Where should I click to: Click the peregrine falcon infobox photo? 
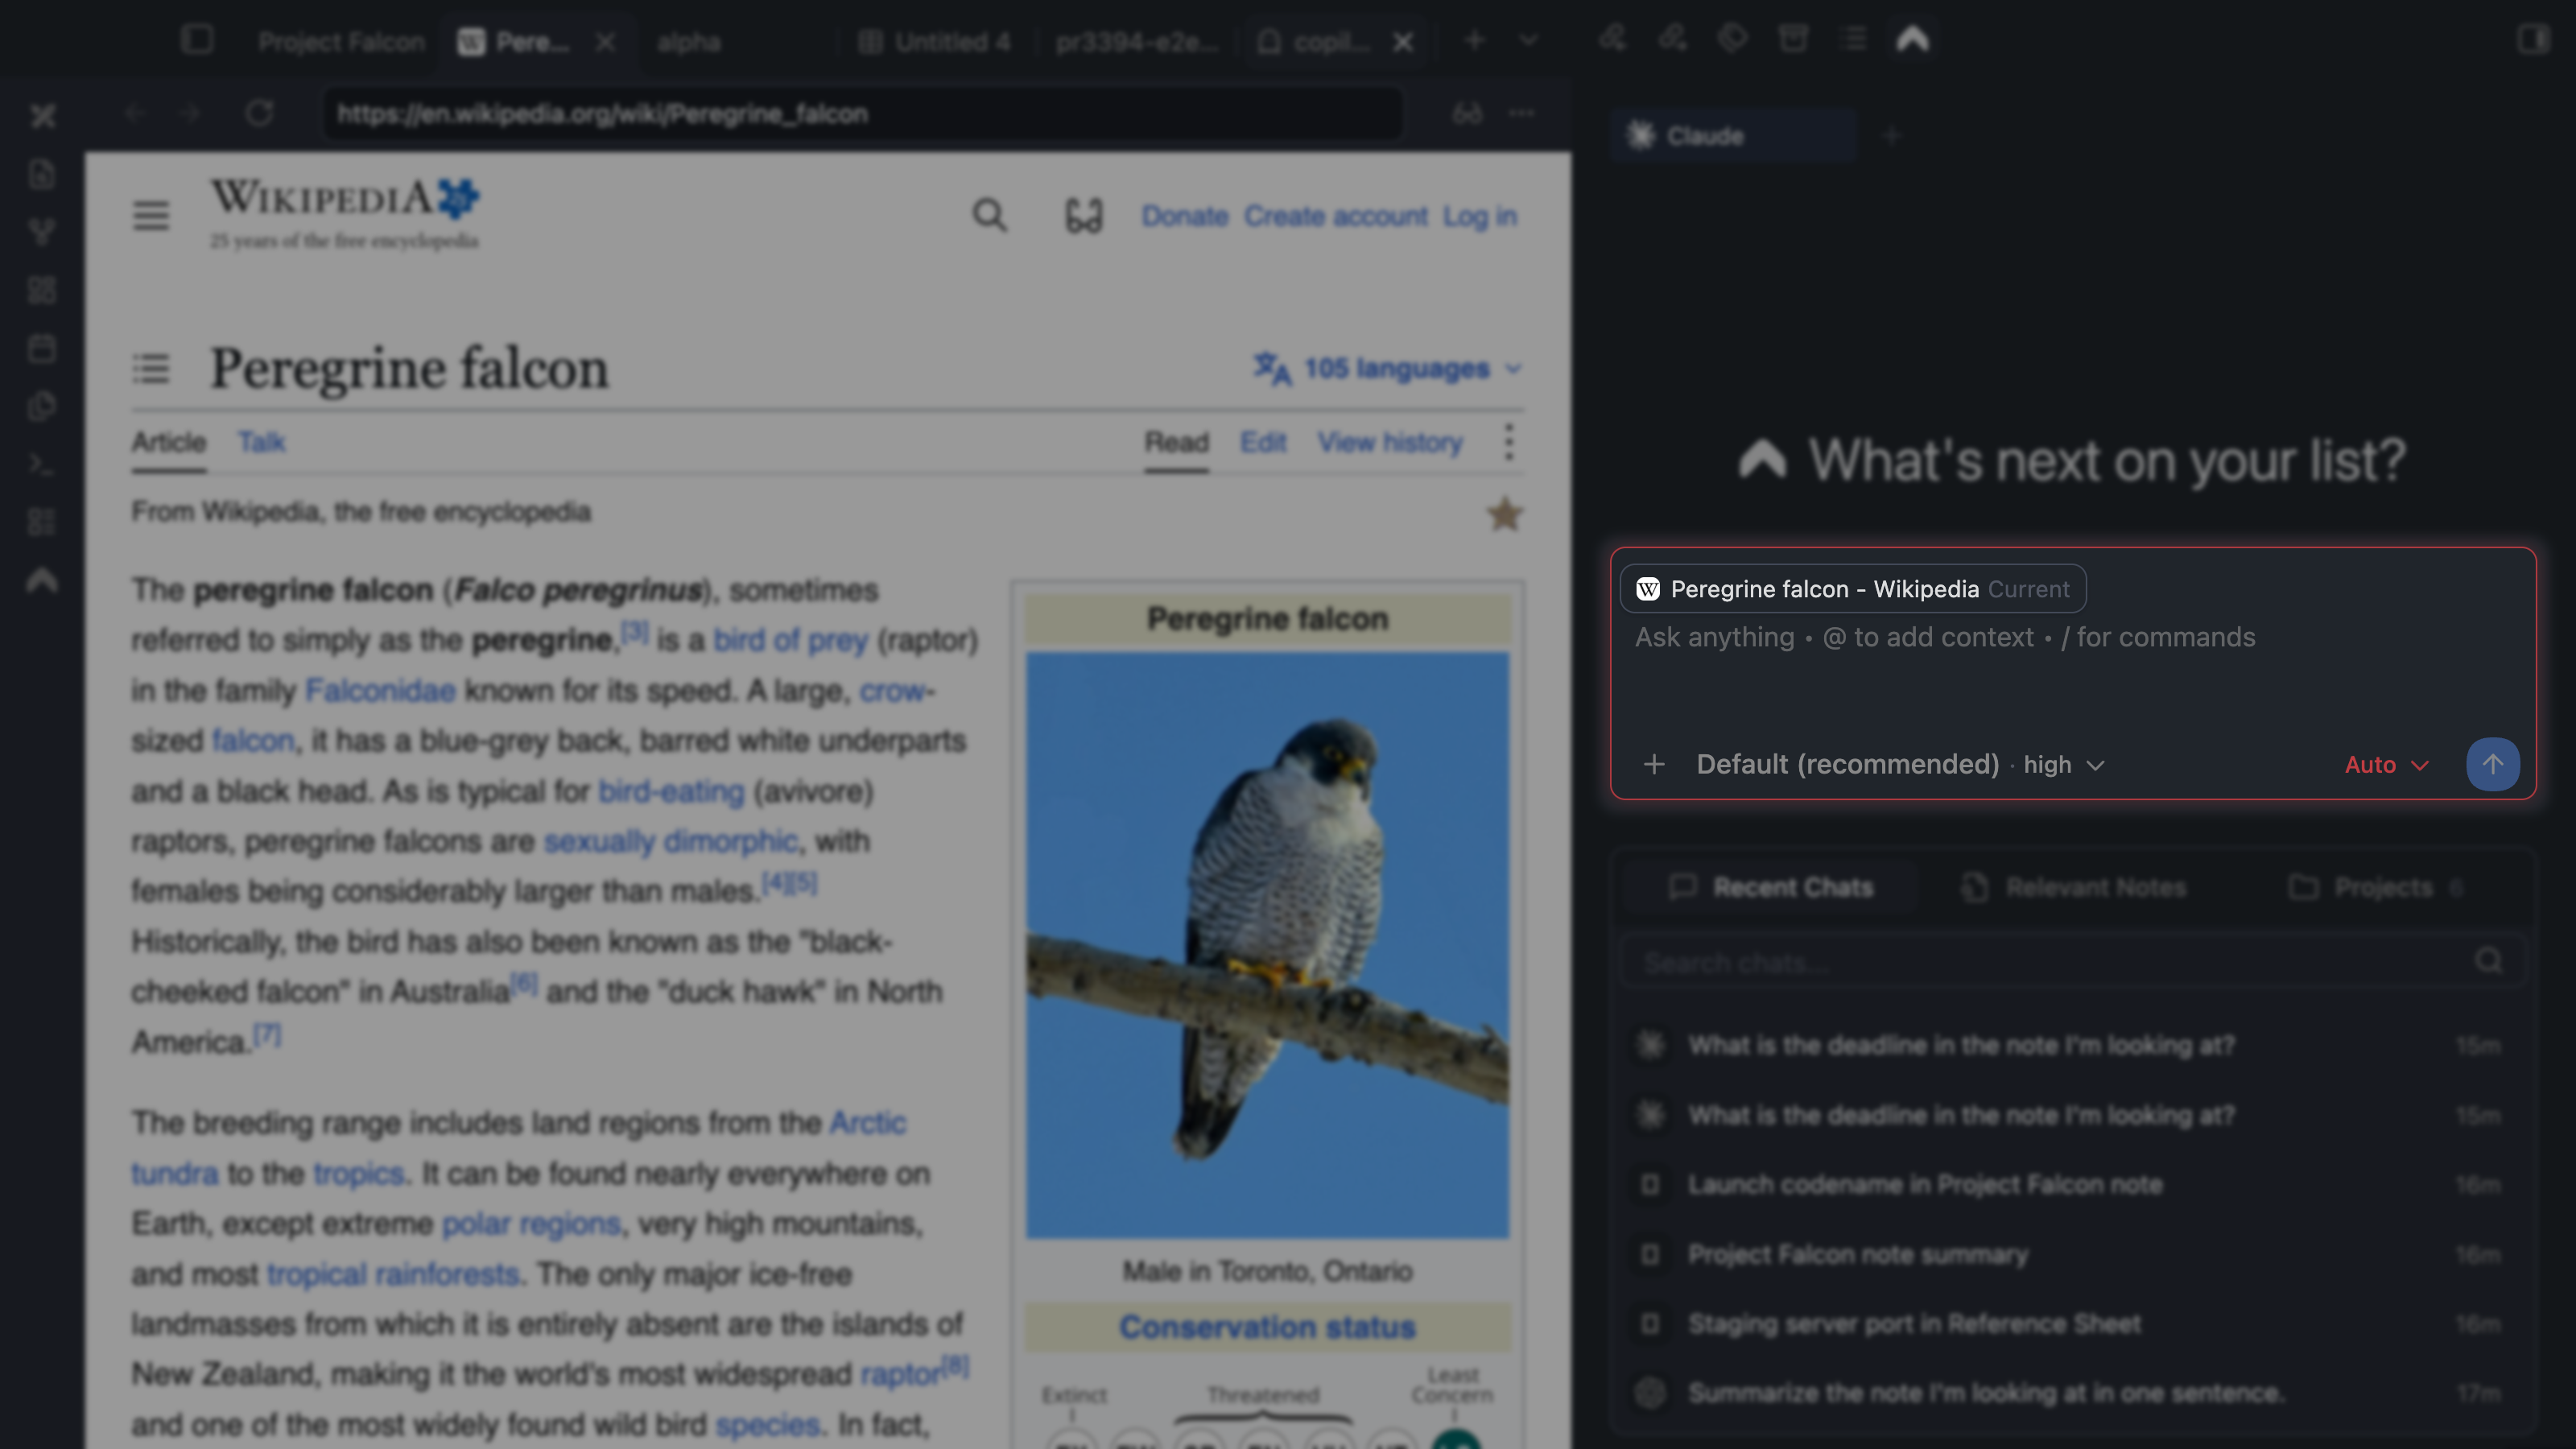pyautogui.click(x=1267, y=945)
